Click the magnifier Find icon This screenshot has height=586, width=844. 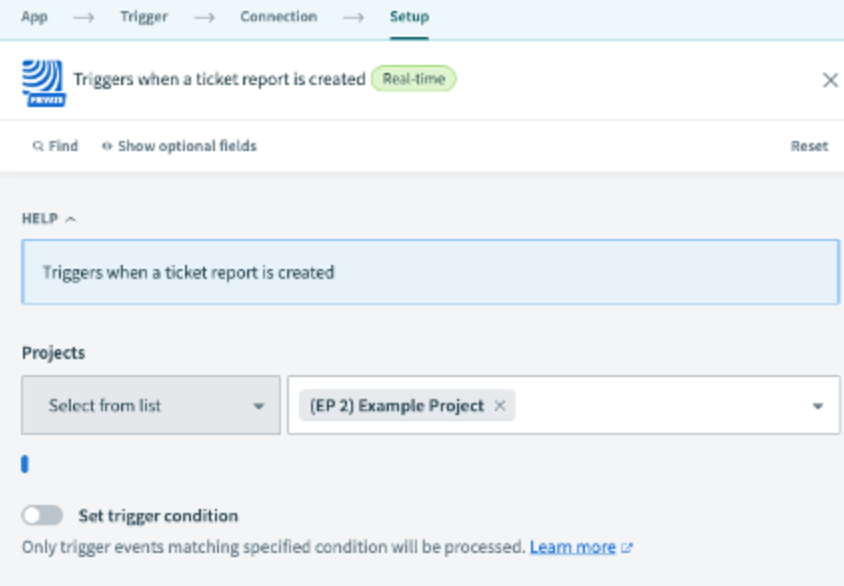click(37, 146)
